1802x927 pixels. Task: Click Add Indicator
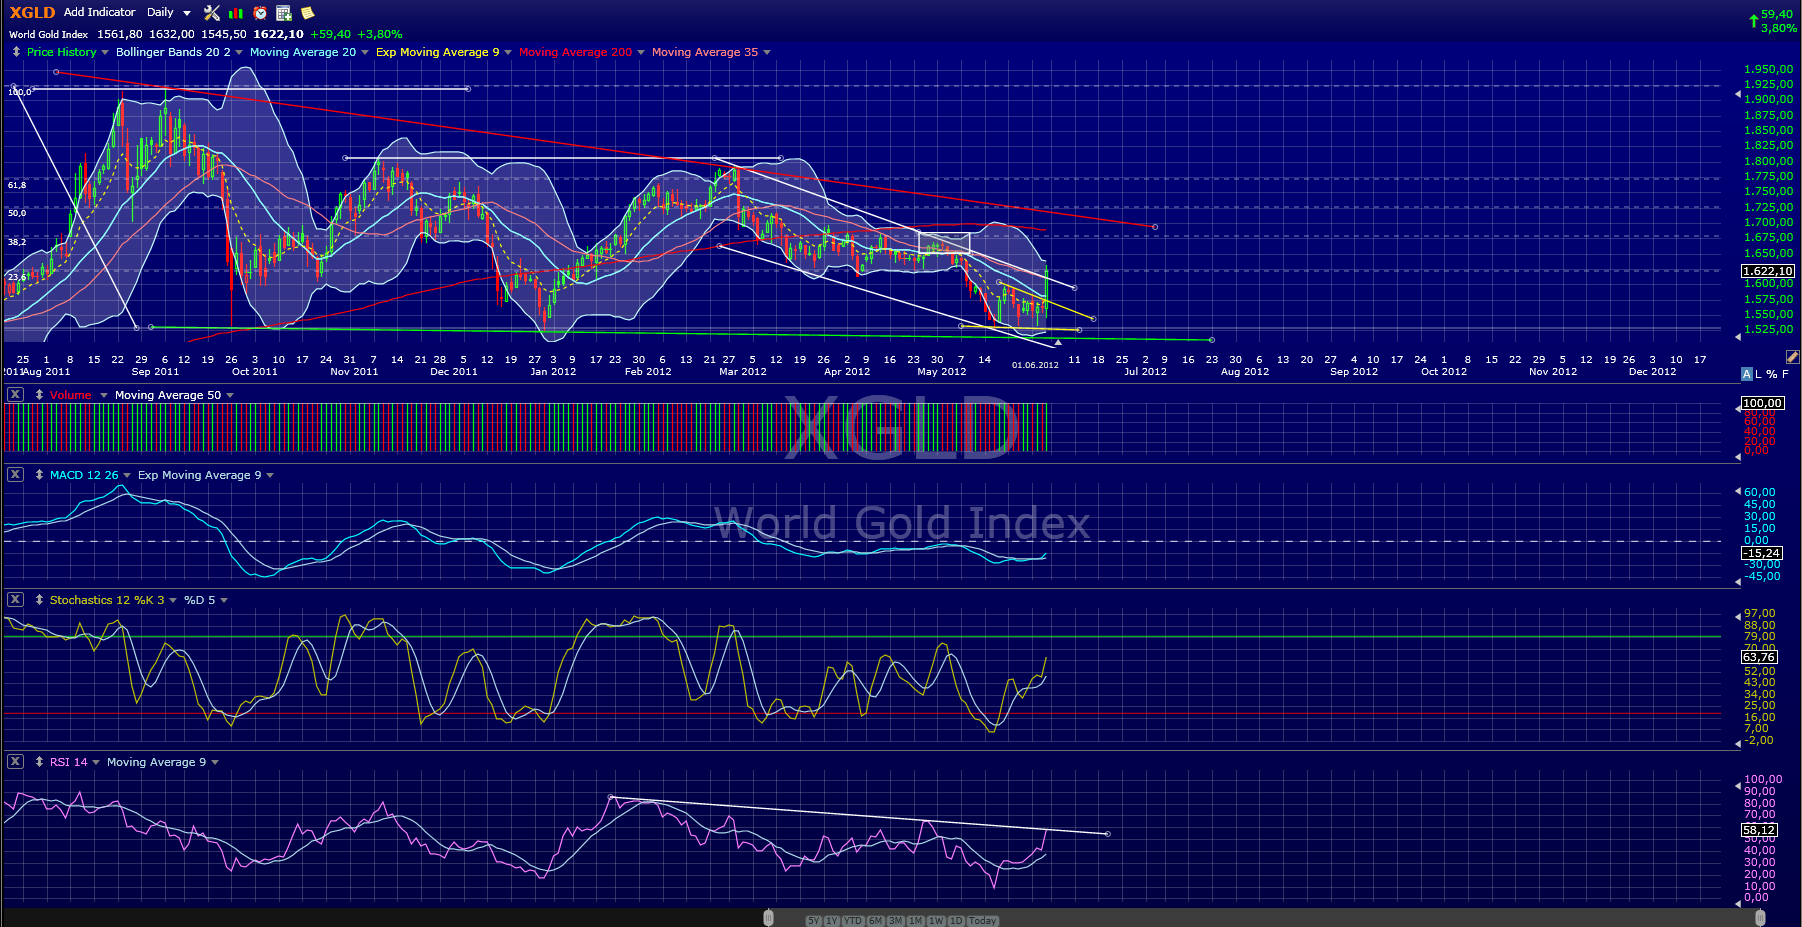tap(99, 13)
